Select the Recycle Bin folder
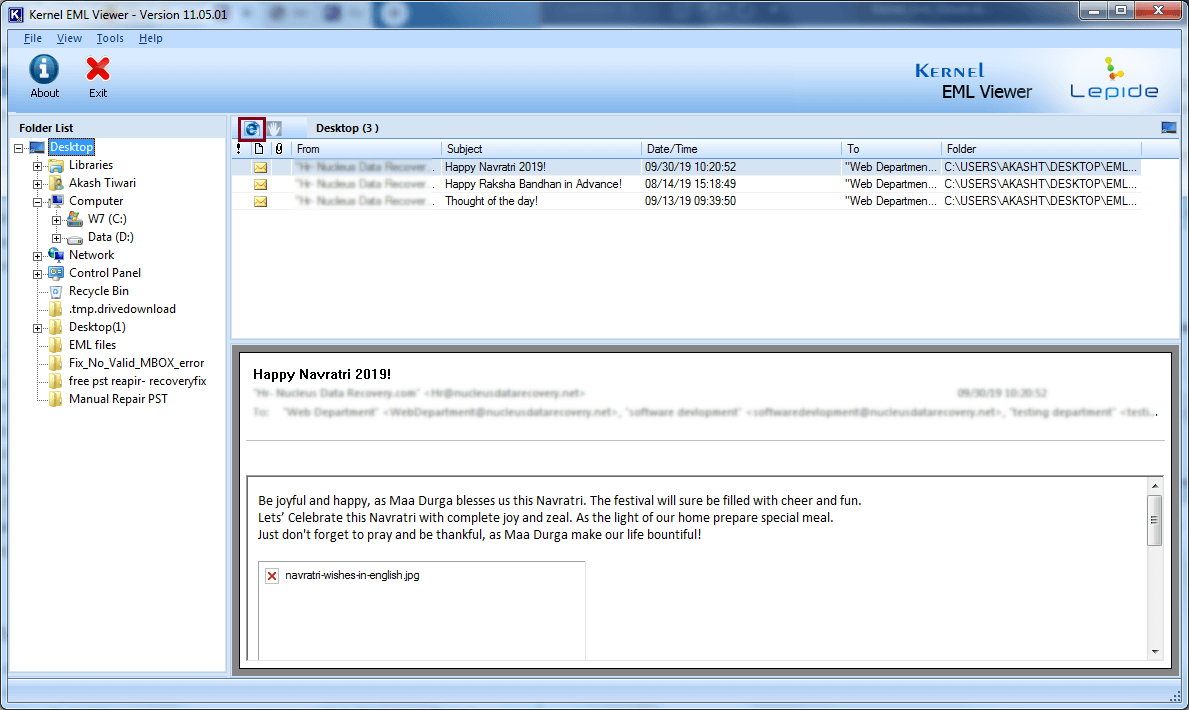The width and height of the screenshot is (1189, 710). click(x=98, y=291)
